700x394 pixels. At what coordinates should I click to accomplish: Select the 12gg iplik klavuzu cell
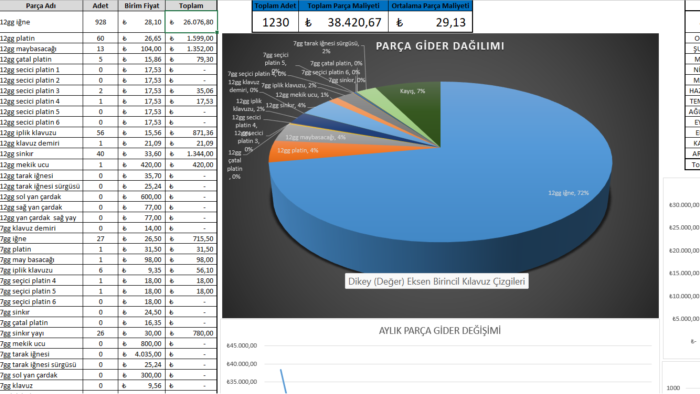(41, 133)
